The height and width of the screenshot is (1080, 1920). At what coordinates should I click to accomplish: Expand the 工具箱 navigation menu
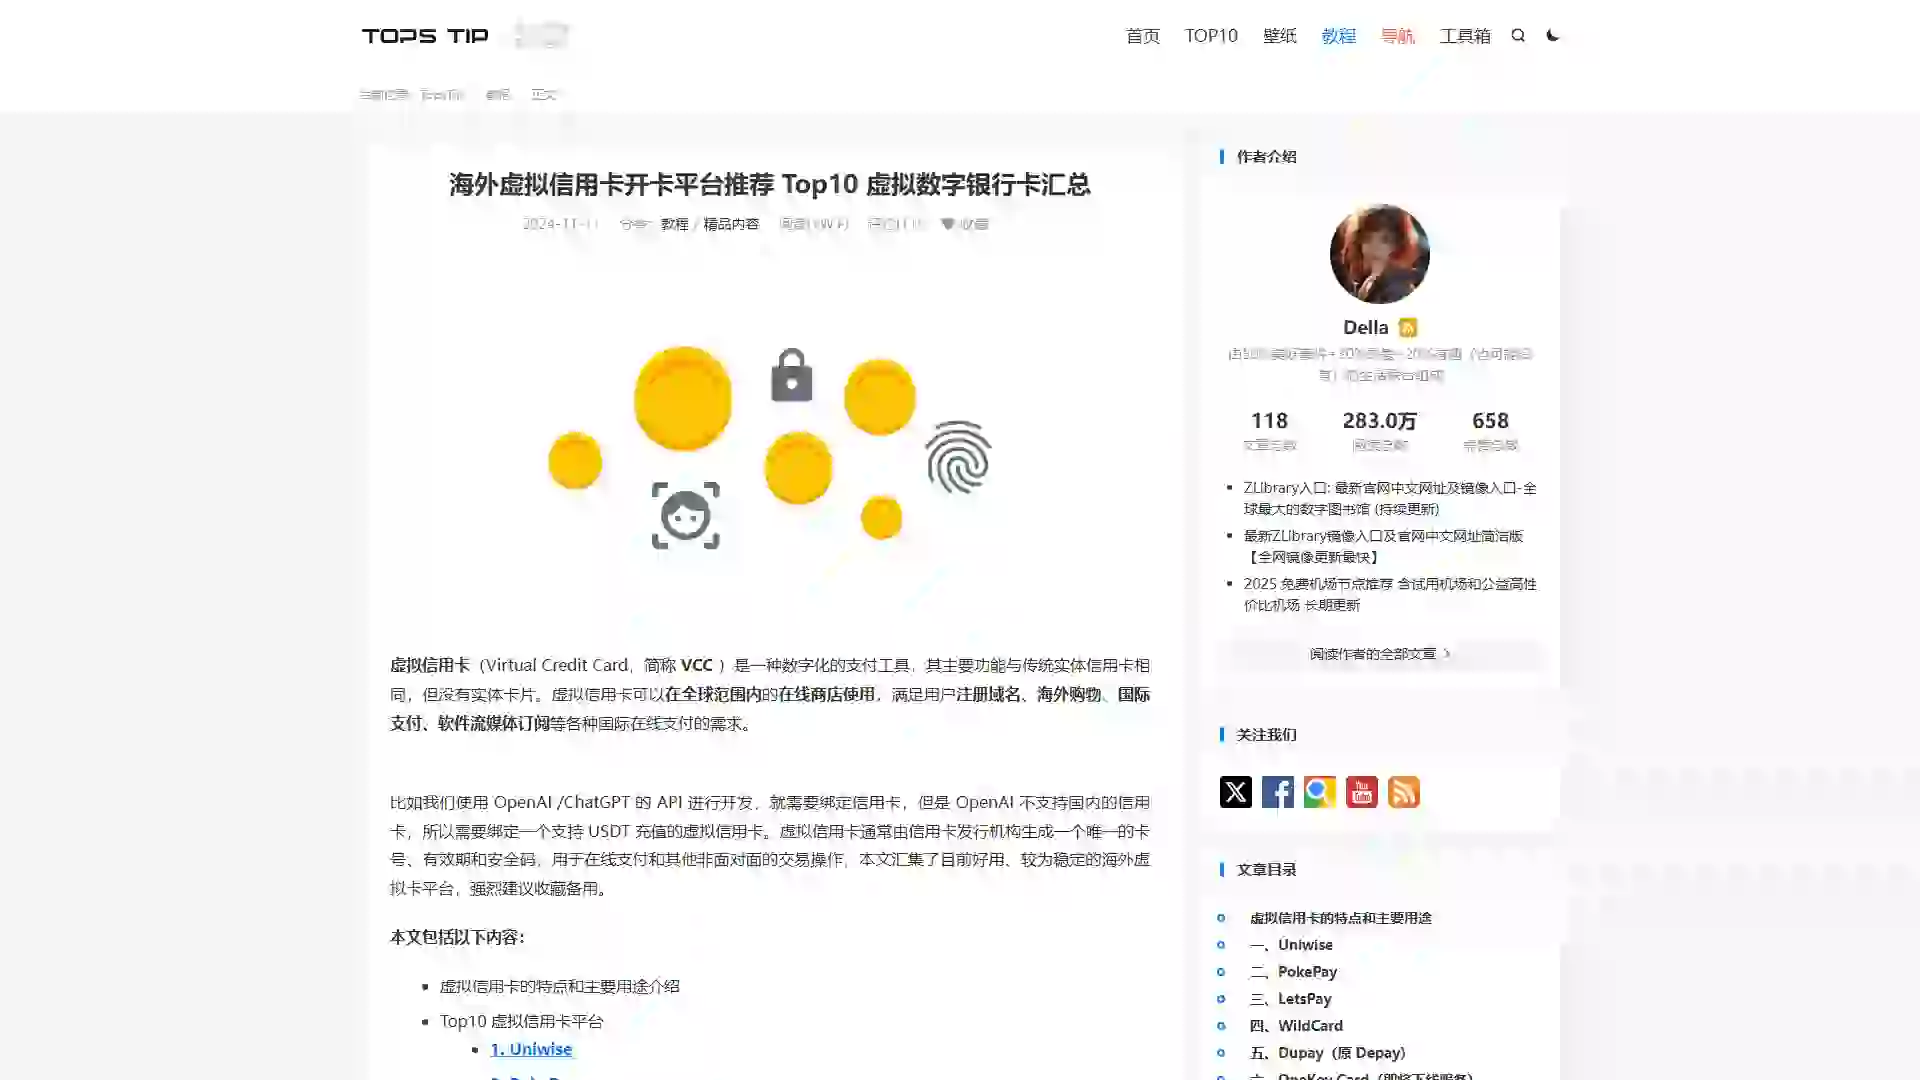1465,36
